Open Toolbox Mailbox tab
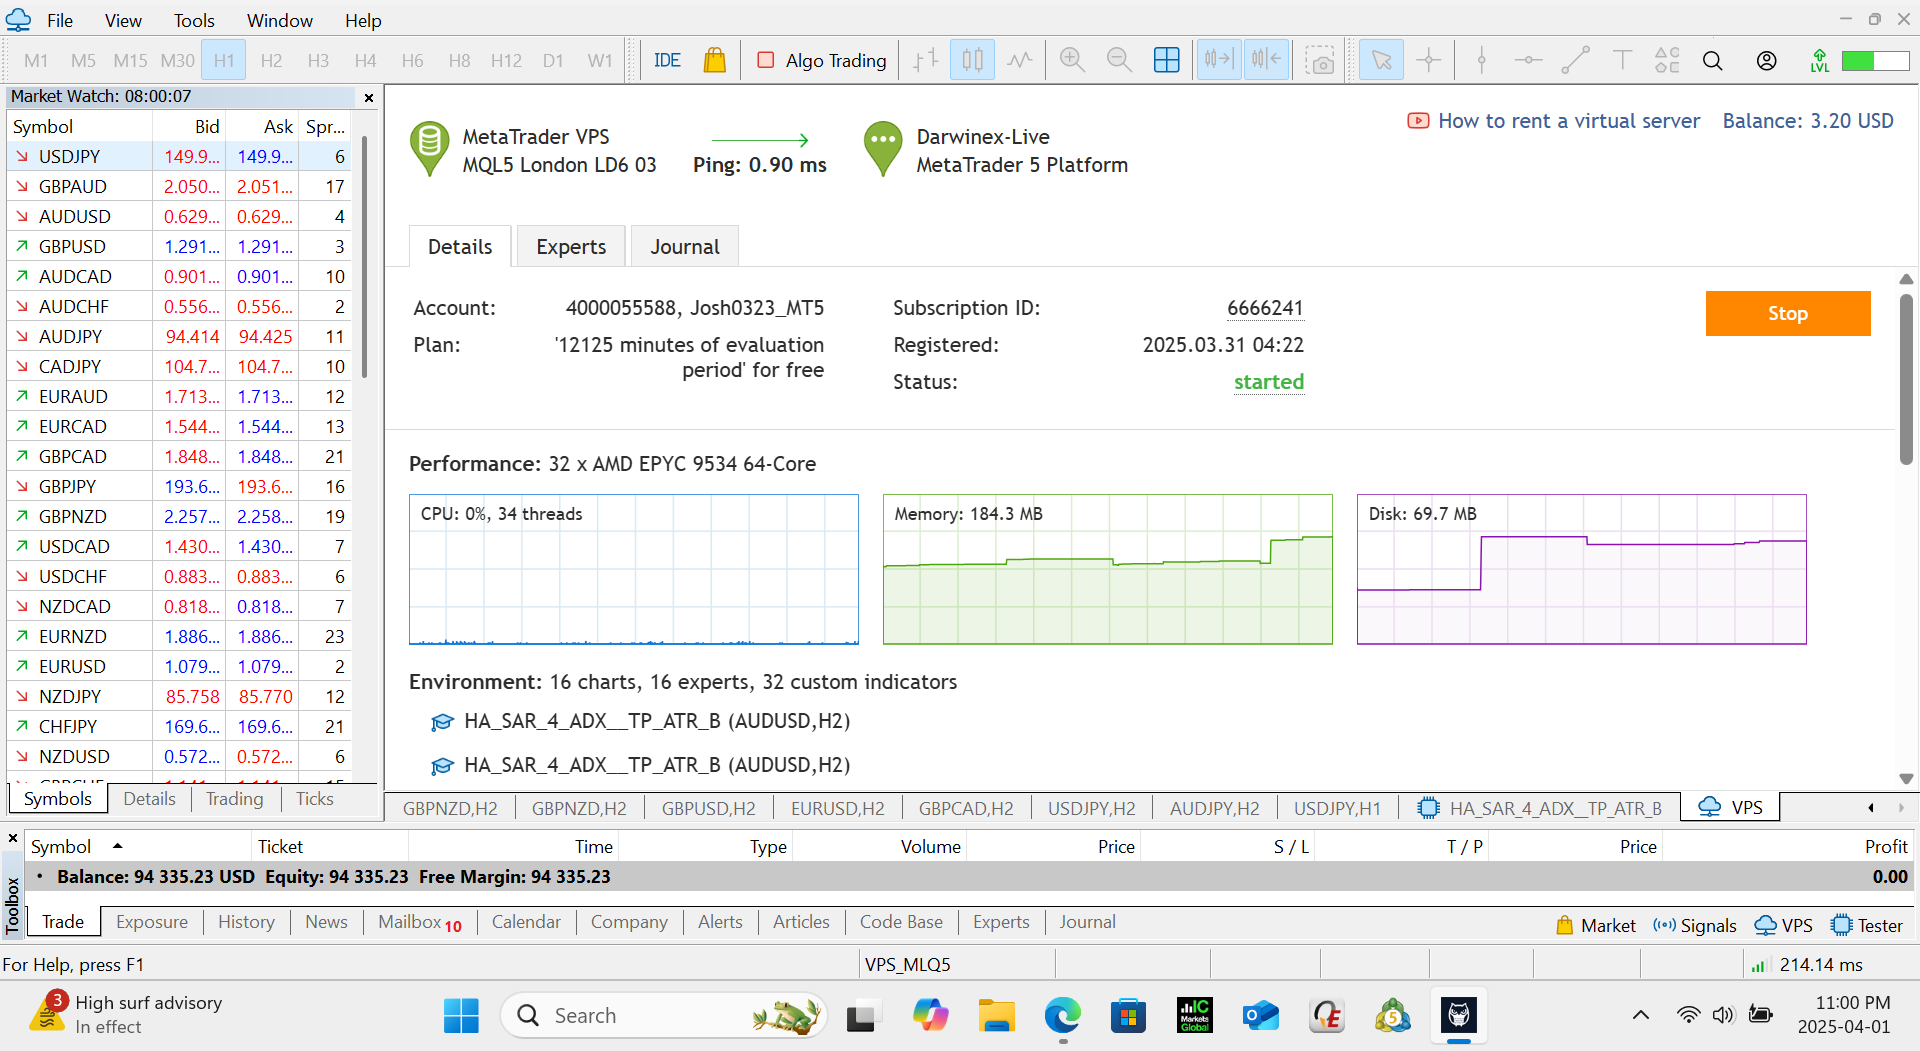This screenshot has height=1051, width=1920. coord(419,922)
